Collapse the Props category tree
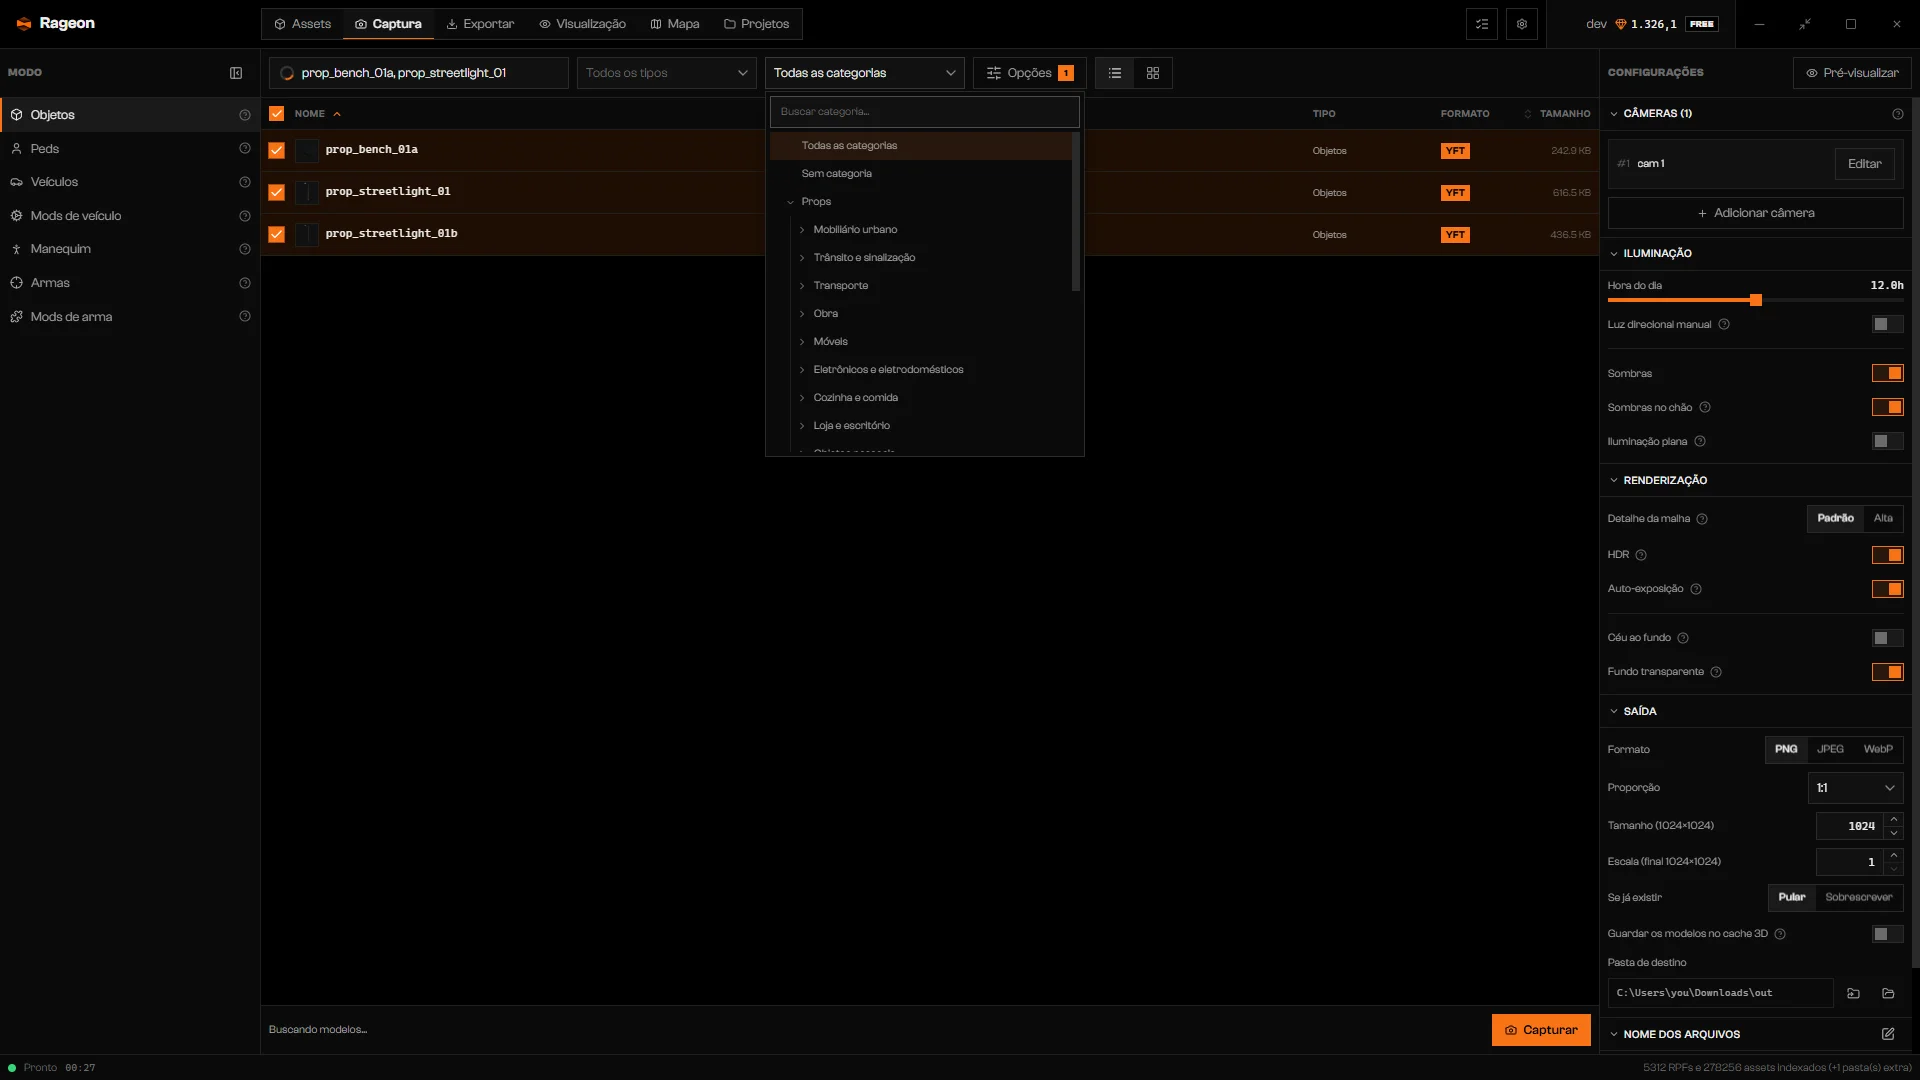 (790, 202)
